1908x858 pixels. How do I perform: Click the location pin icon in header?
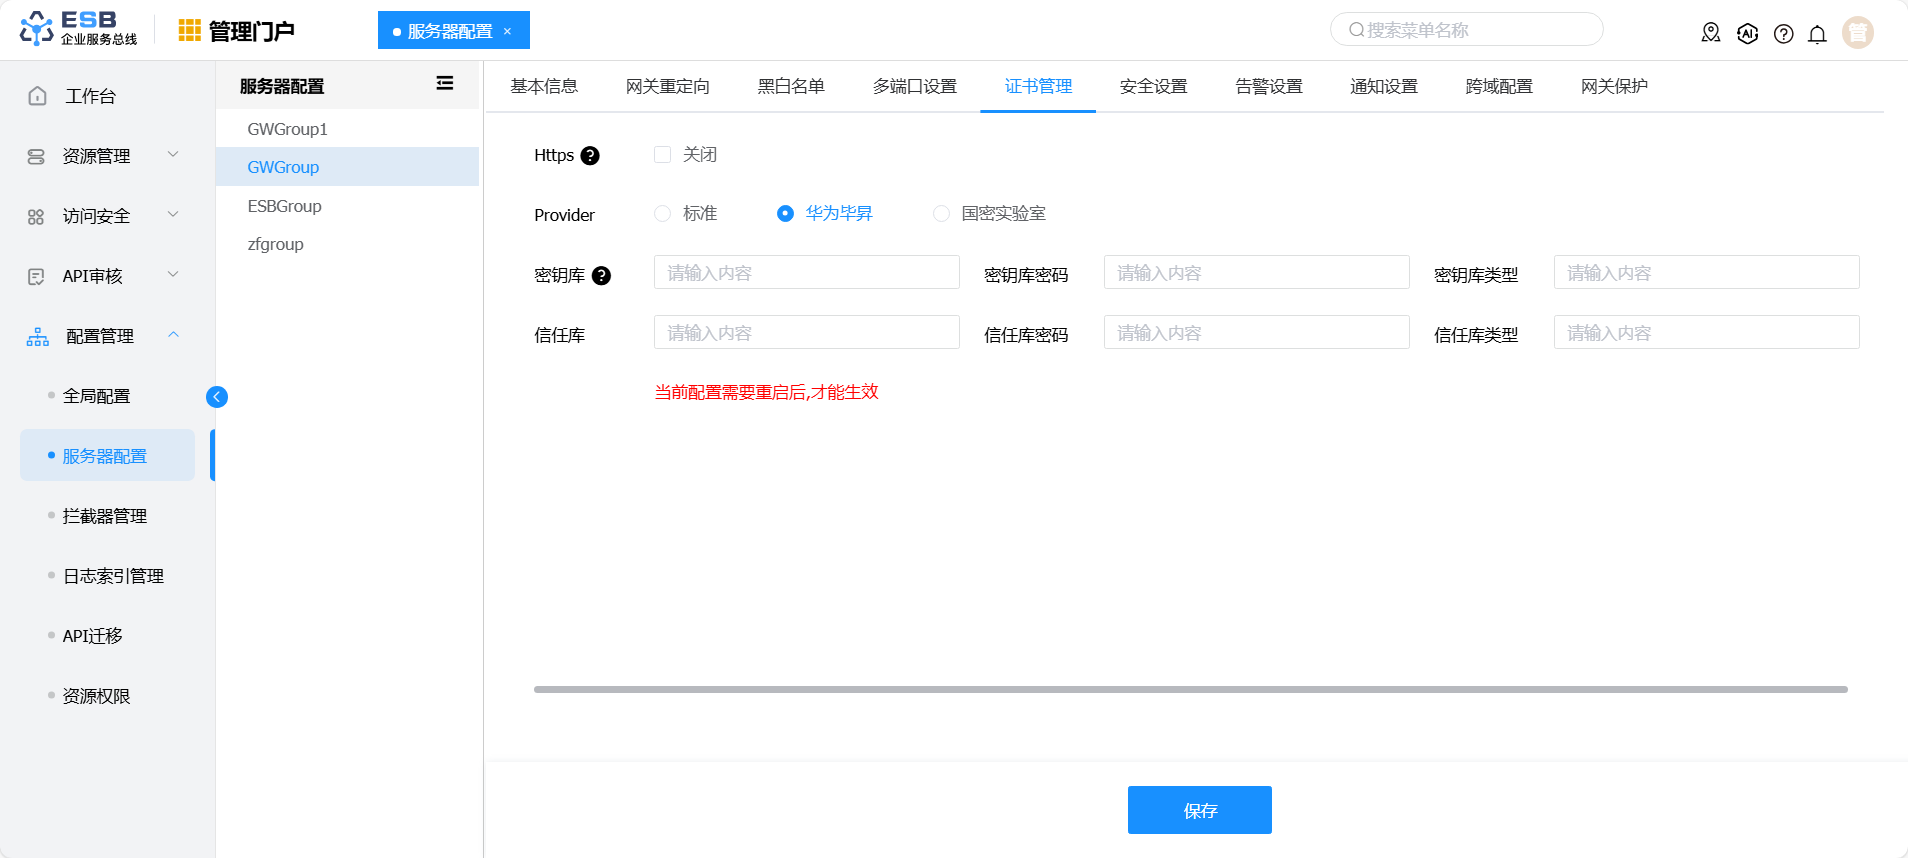(1711, 33)
